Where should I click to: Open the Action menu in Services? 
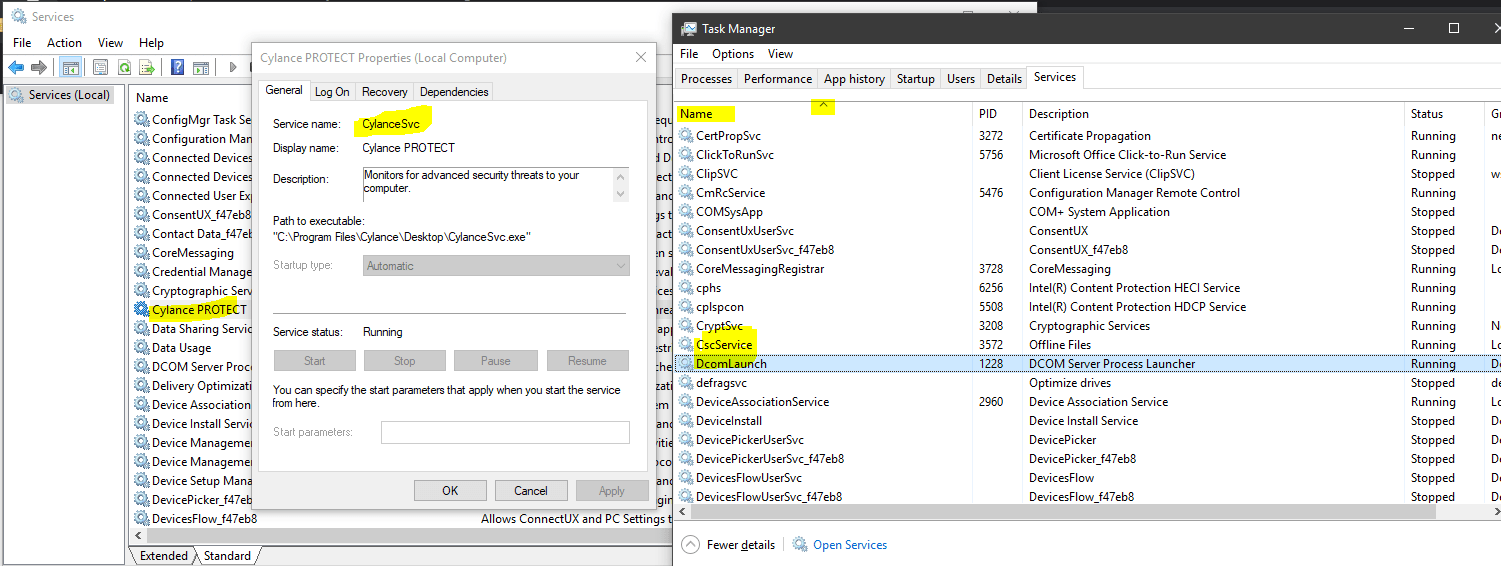point(64,43)
